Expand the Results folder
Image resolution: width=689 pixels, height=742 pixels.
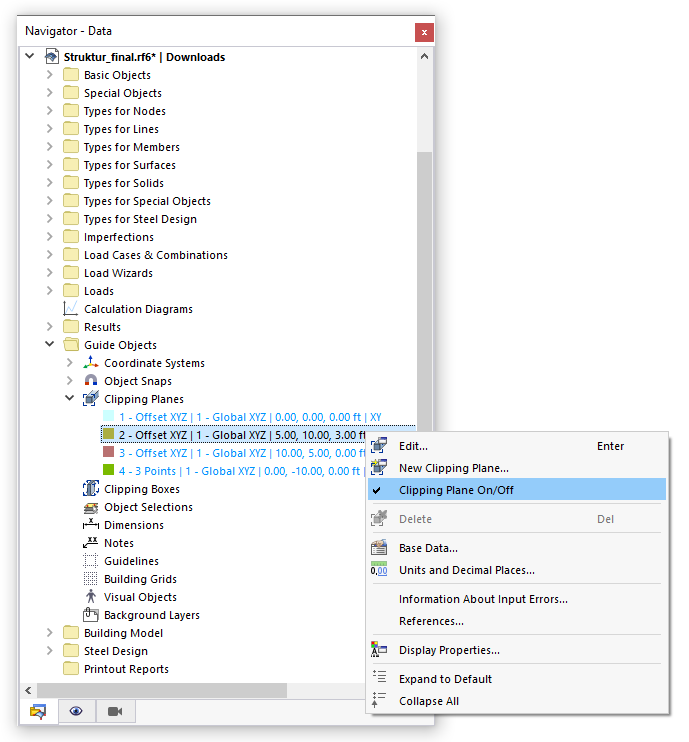(x=50, y=327)
